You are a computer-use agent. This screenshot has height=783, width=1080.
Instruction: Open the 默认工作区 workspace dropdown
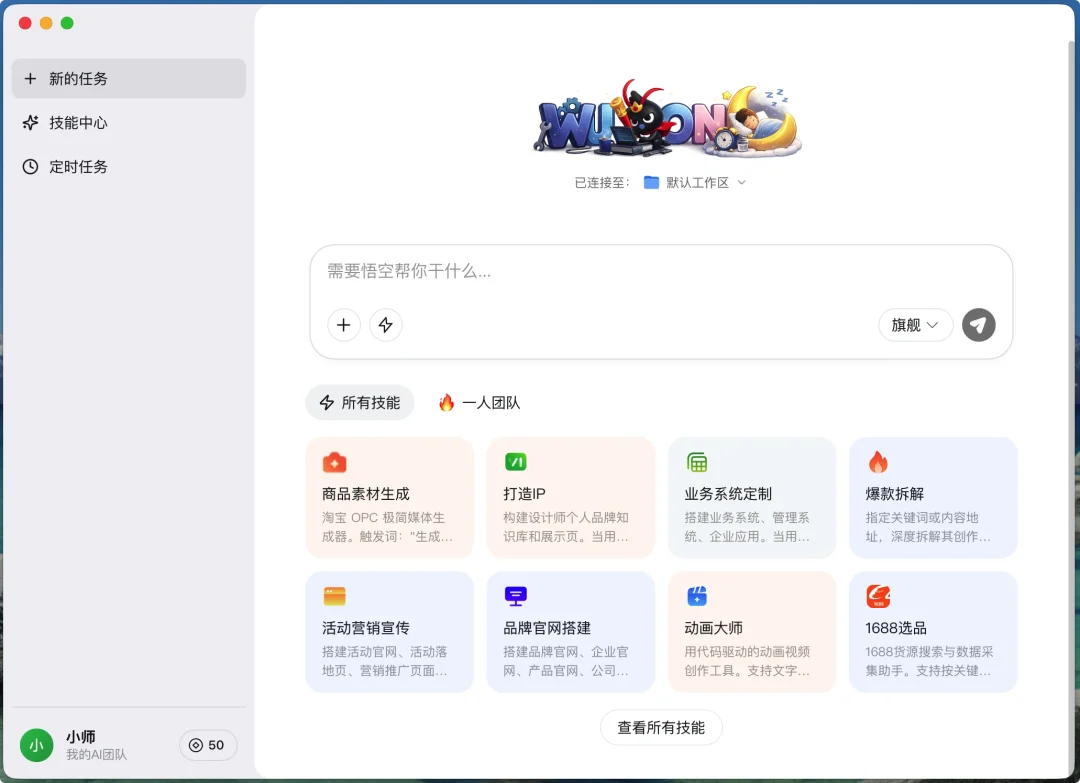pyautogui.click(x=694, y=182)
